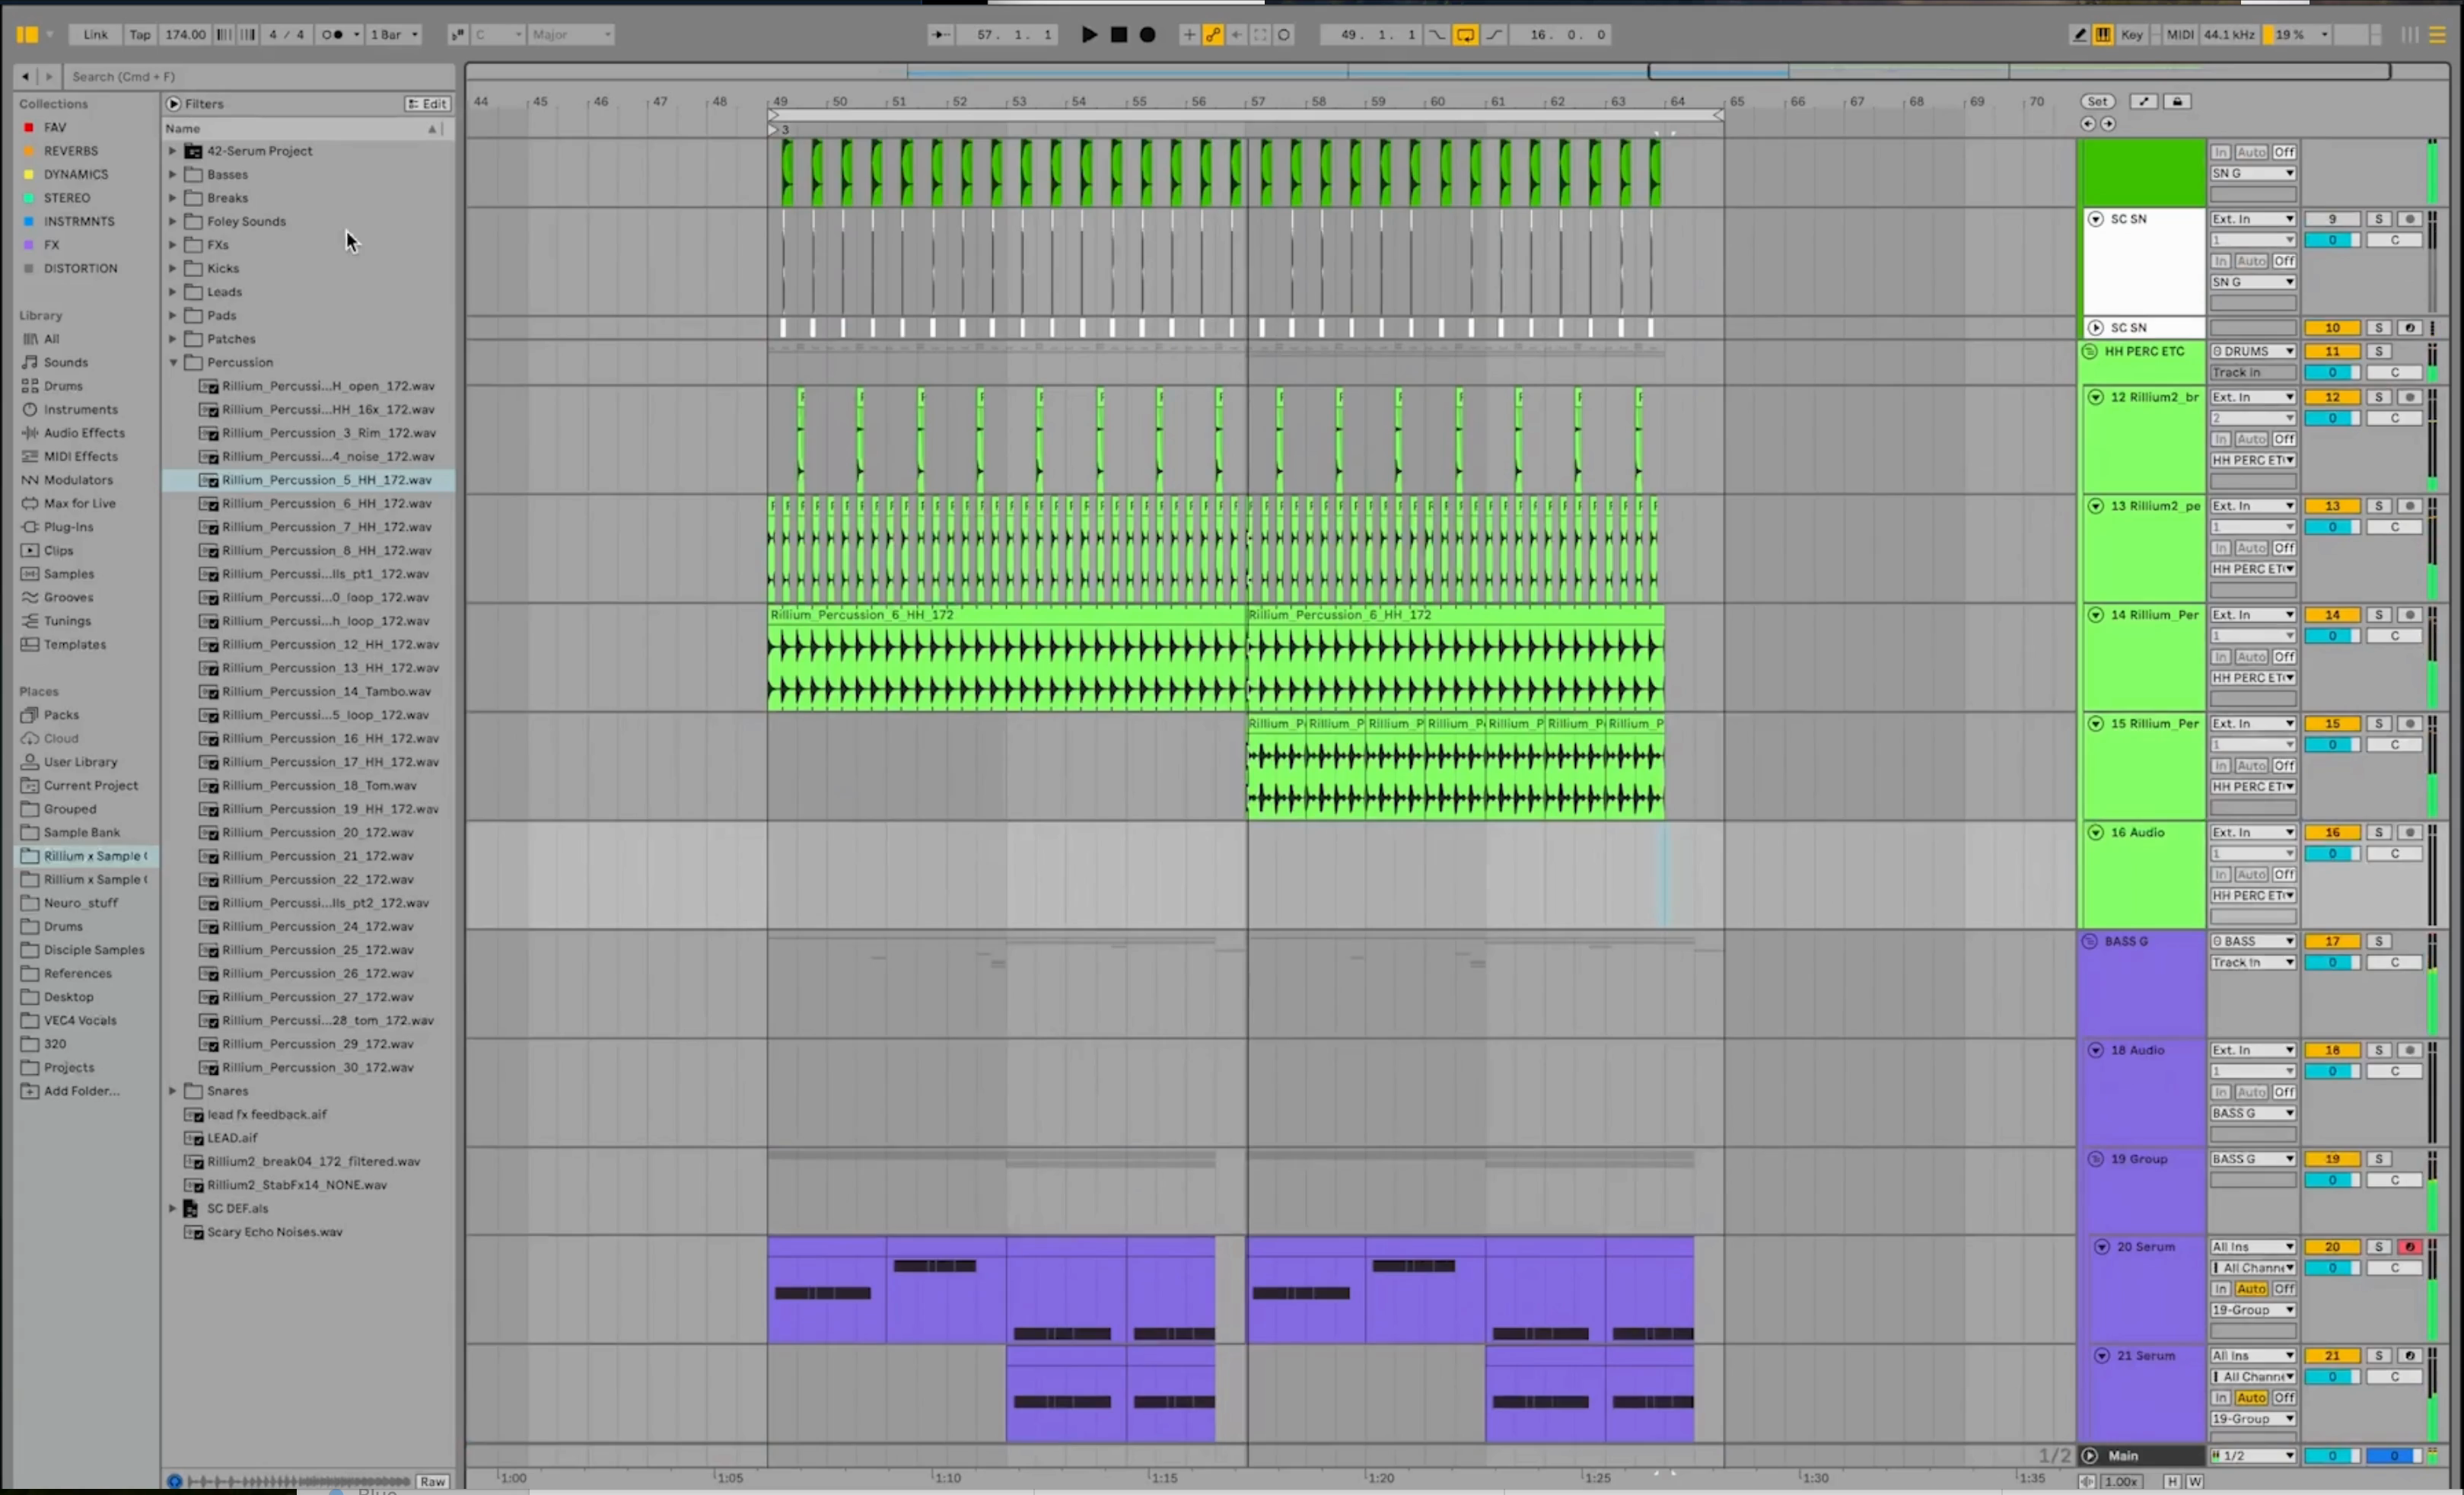
Task: Open the Main track 1/2 output dropdown
Action: 2253,1456
